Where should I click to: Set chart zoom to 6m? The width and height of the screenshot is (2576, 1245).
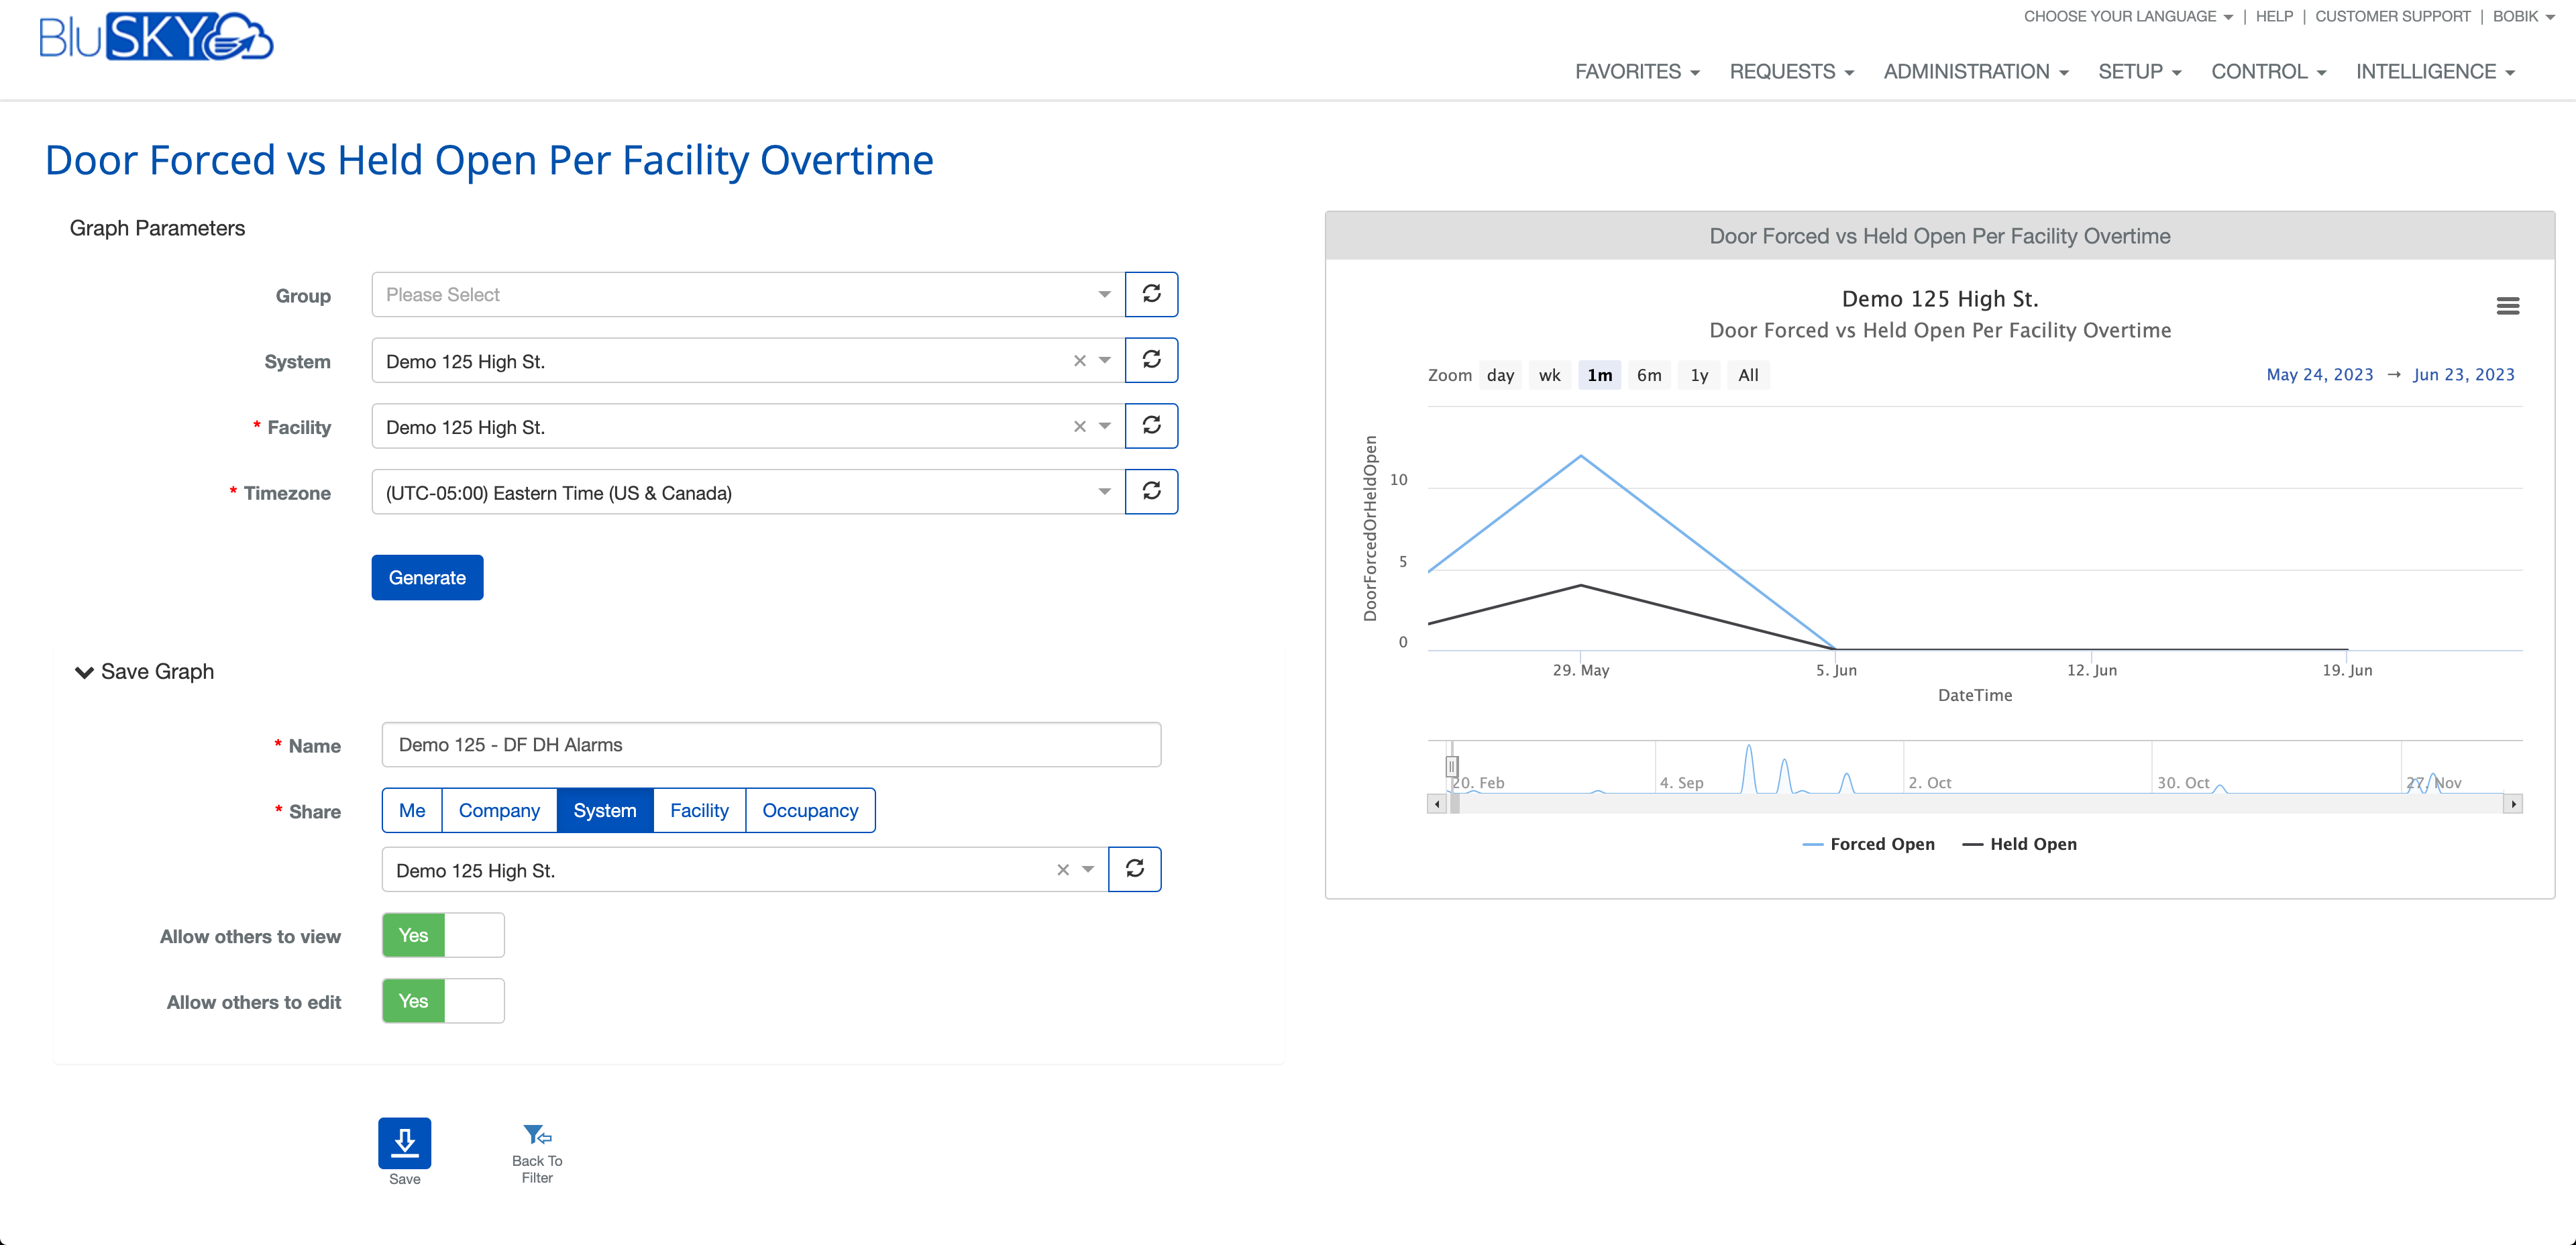coord(1649,375)
